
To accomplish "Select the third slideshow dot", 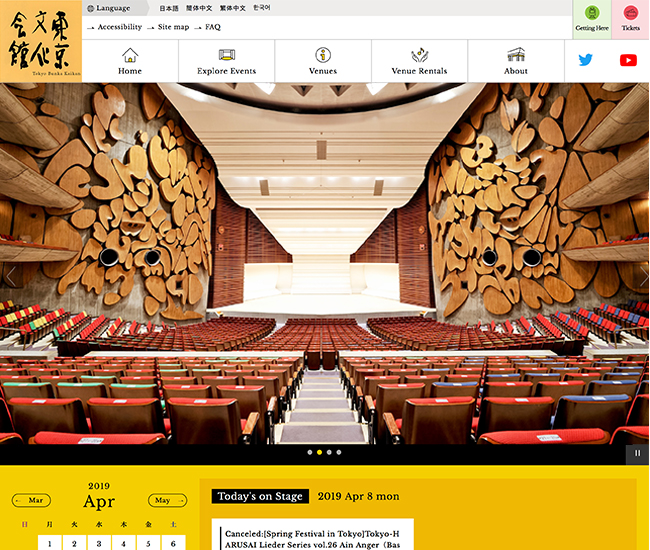I will click(329, 452).
